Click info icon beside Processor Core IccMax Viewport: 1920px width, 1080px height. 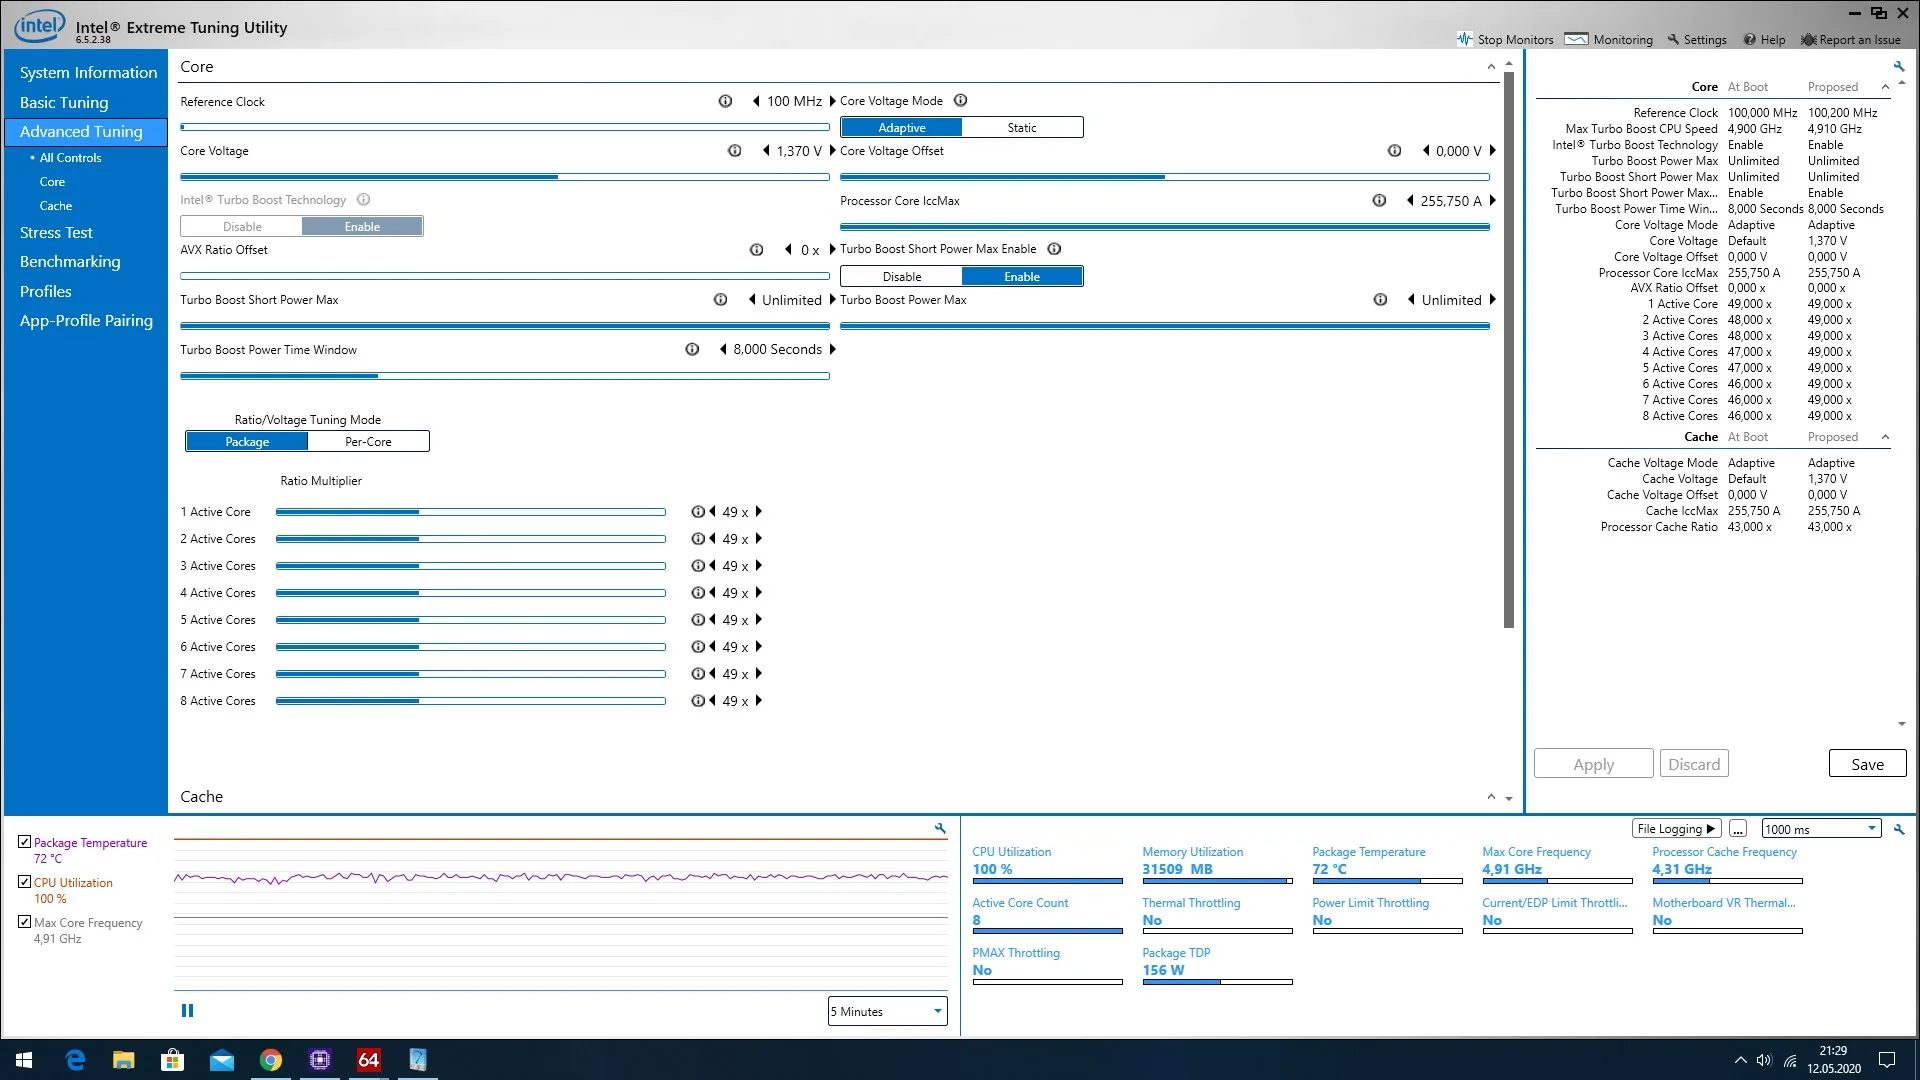[1379, 200]
